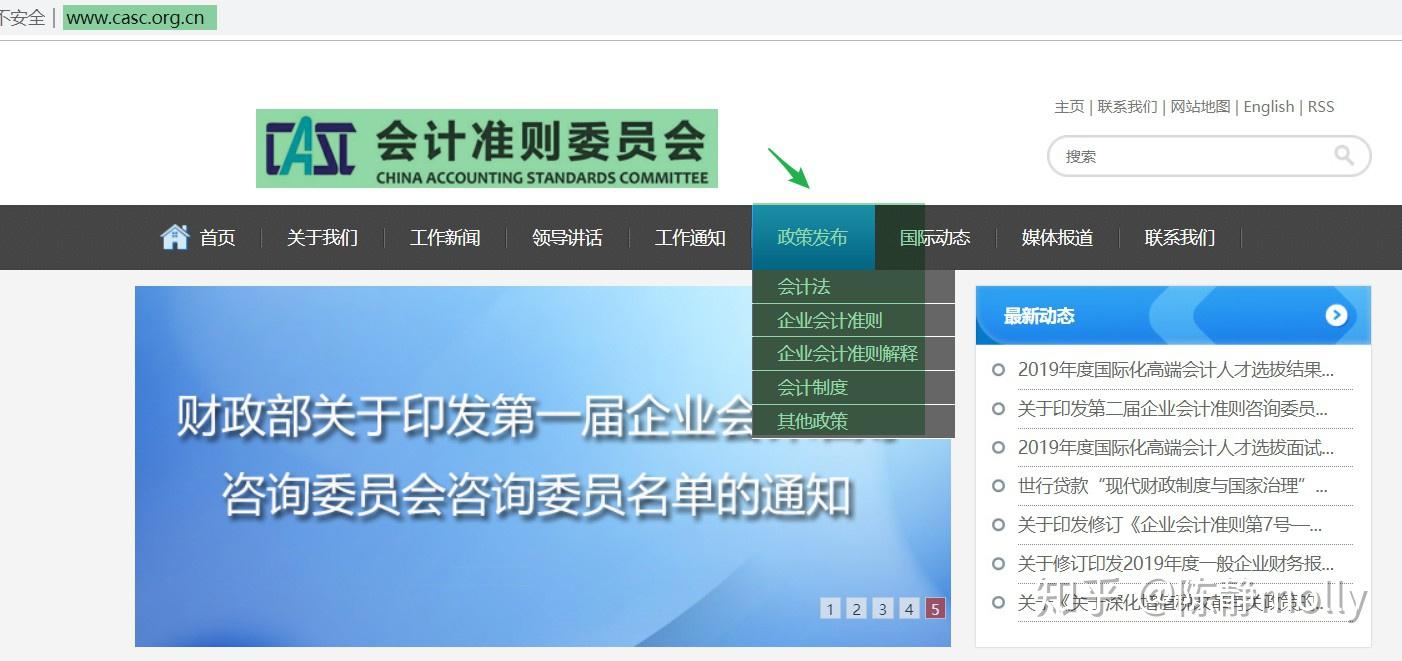
Task: Open 最新动态 via the circular arrow icon
Action: 1336,315
